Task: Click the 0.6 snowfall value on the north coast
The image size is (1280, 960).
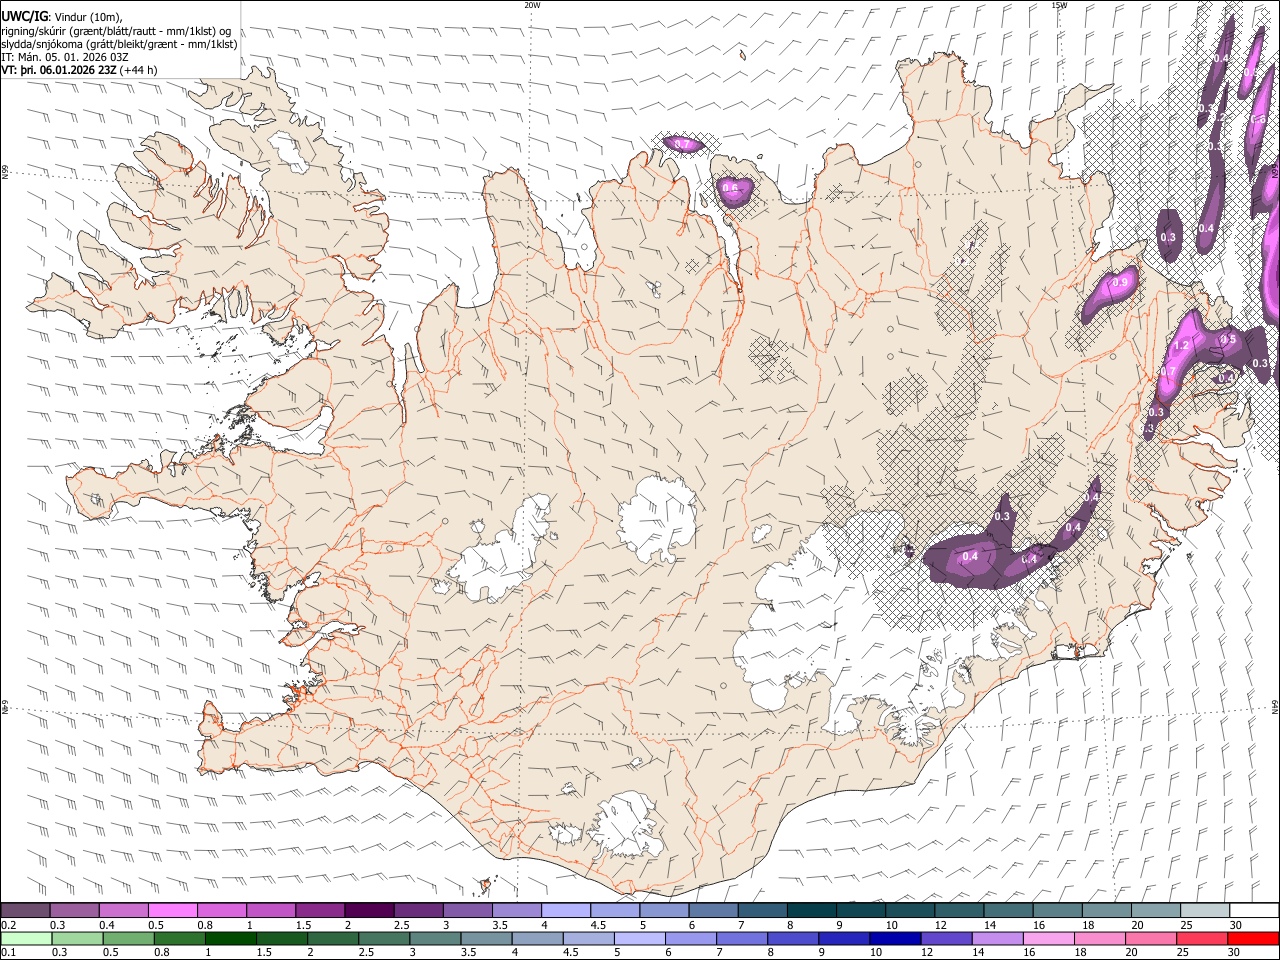Action: pyautogui.click(x=731, y=188)
